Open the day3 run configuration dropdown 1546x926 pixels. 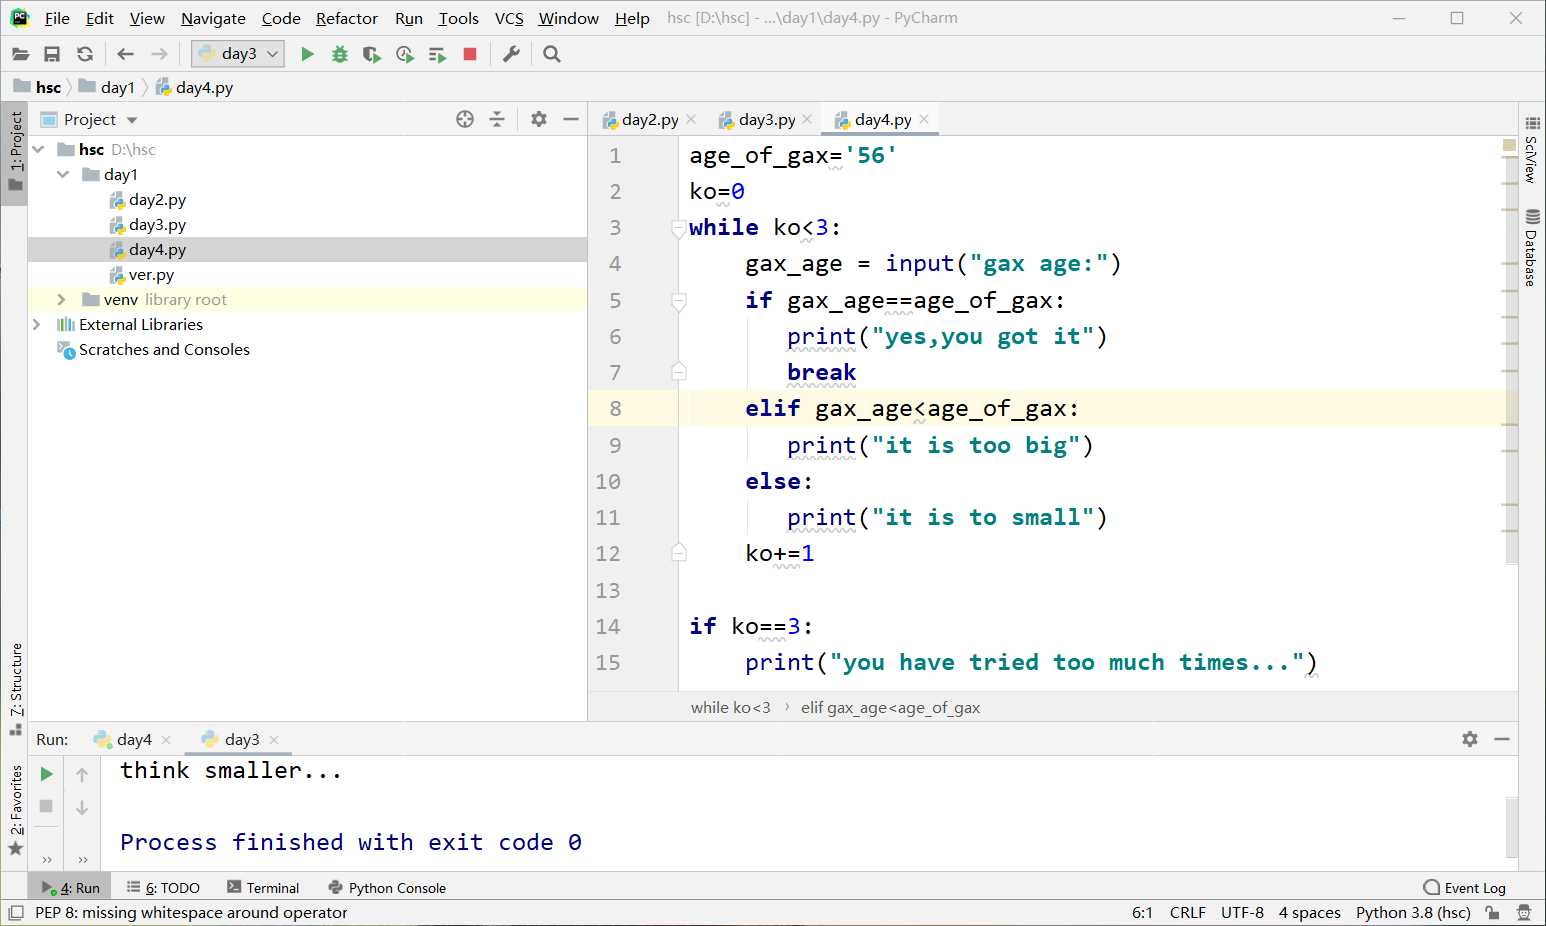pyautogui.click(x=238, y=54)
